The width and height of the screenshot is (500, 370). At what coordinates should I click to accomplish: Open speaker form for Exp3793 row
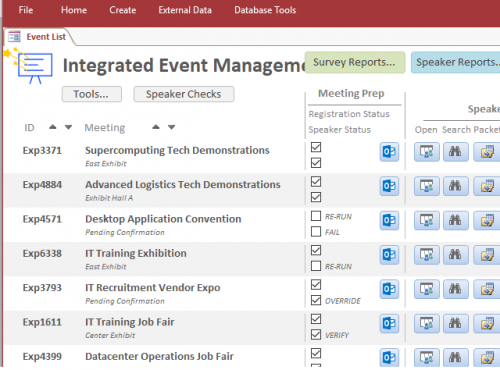pos(427,289)
